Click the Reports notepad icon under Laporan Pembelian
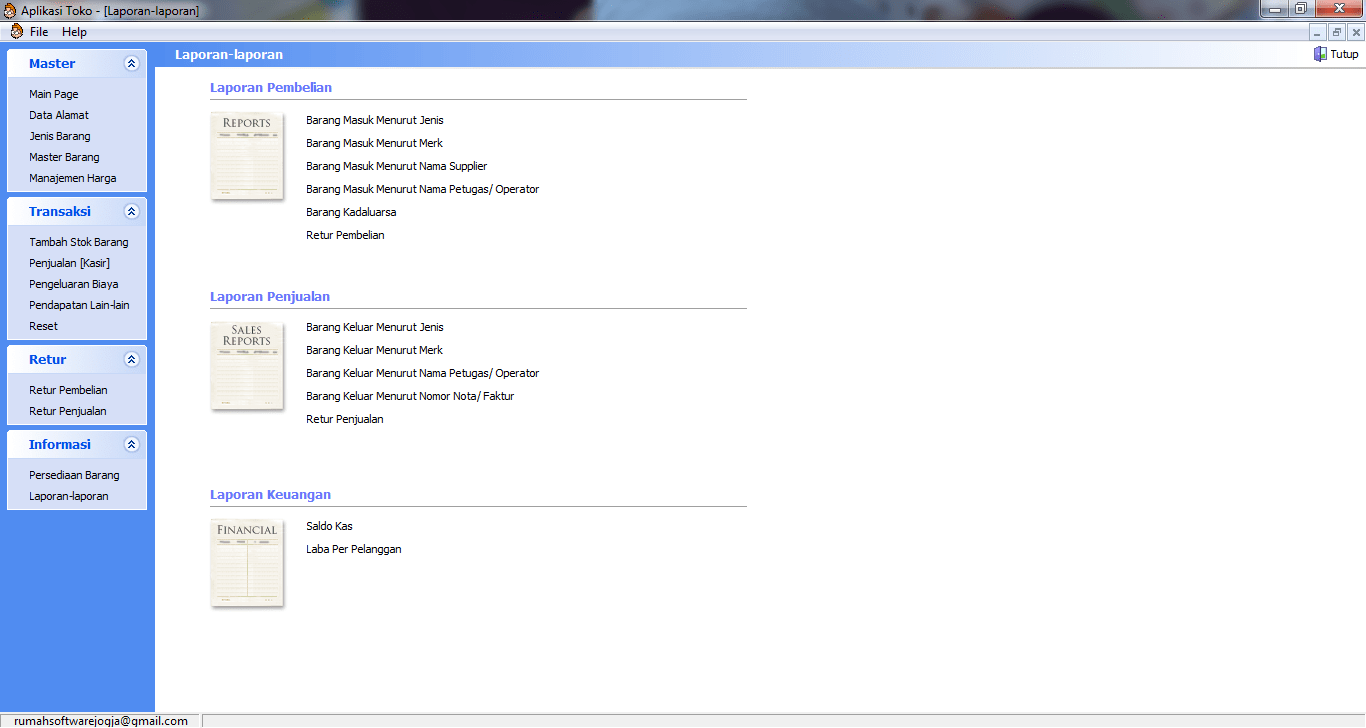This screenshot has height=728, width=1366. (247, 156)
